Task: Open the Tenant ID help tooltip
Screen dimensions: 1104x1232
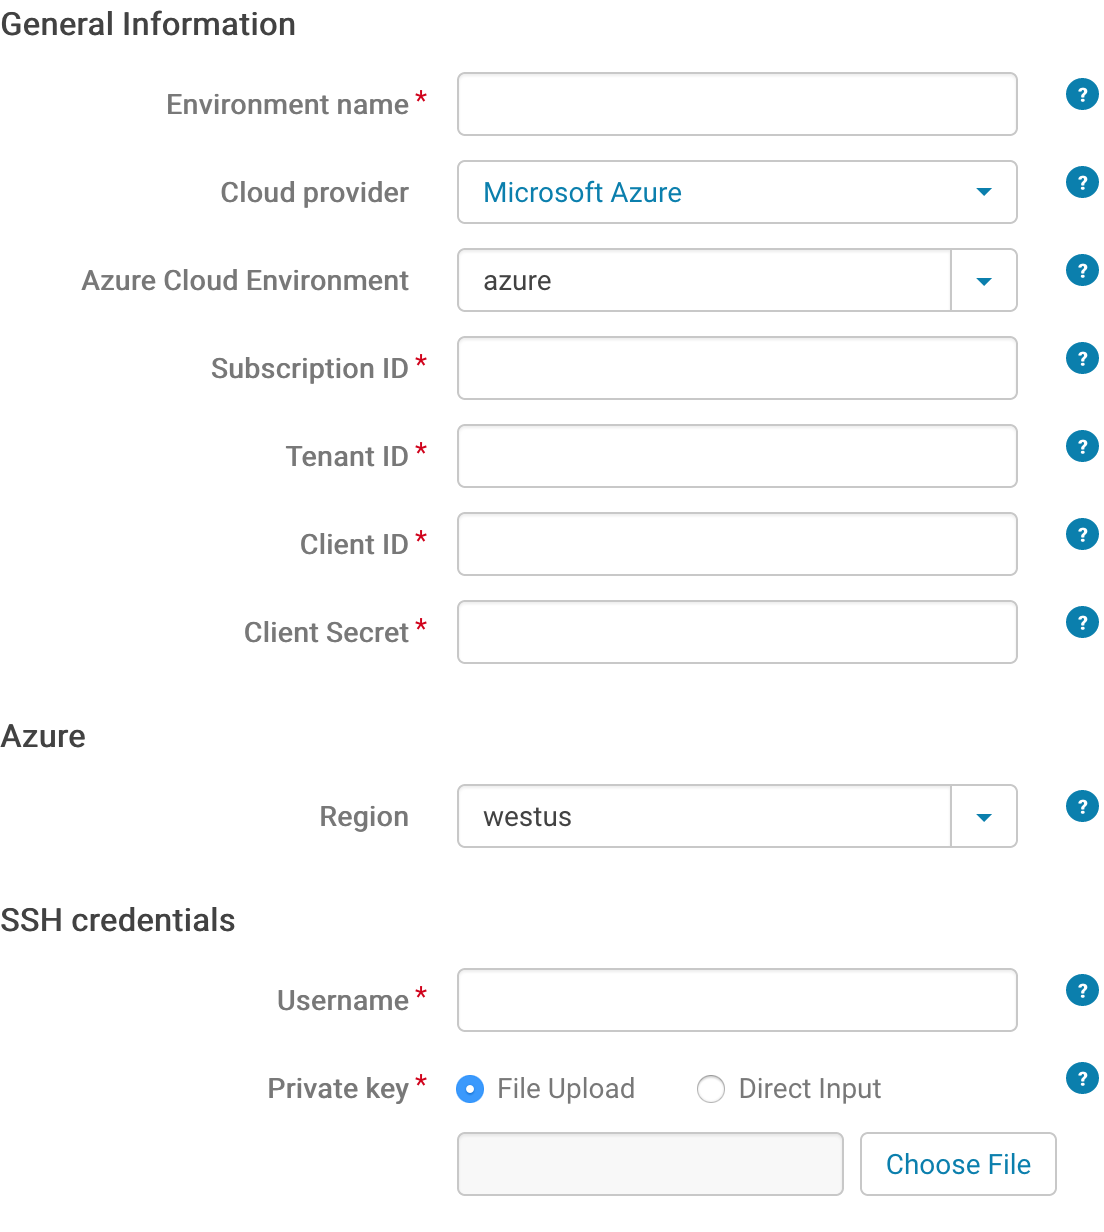Action: (x=1082, y=447)
